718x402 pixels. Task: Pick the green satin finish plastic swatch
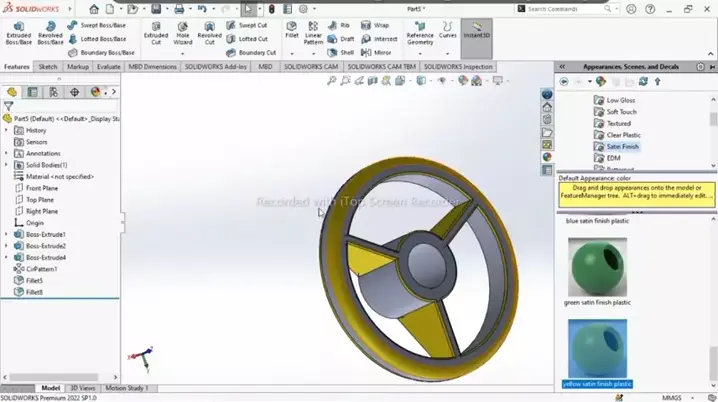tap(597, 266)
